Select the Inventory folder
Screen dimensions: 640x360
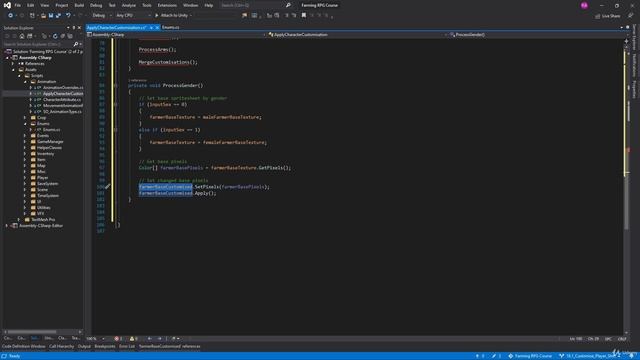tap(45, 153)
